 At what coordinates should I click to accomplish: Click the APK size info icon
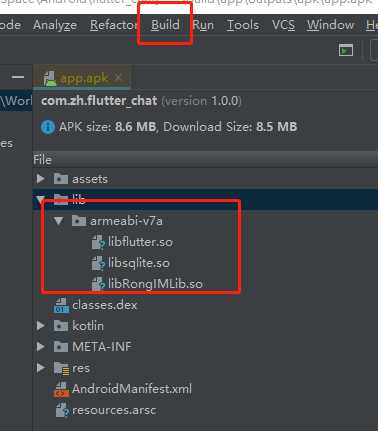click(x=48, y=127)
